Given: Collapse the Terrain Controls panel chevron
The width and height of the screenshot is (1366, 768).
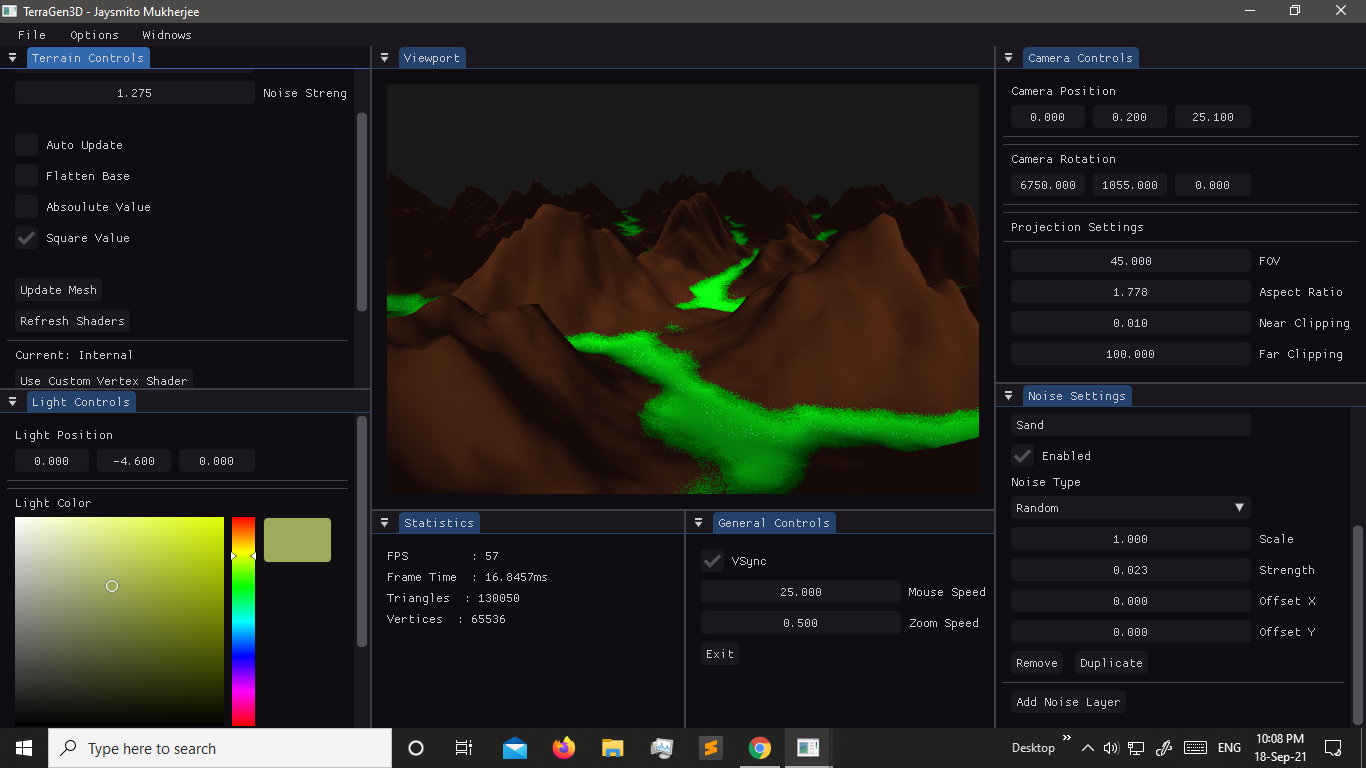Looking at the screenshot, I should pos(13,57).
